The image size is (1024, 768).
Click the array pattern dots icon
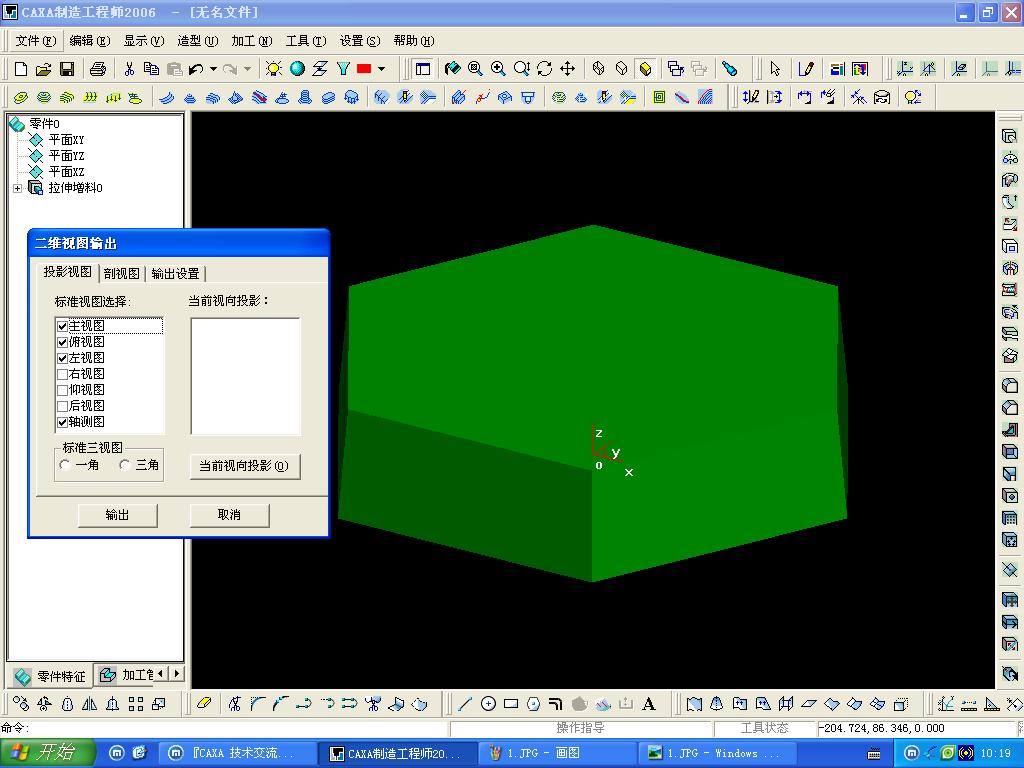pyautogui.click(x=136, y=703)
